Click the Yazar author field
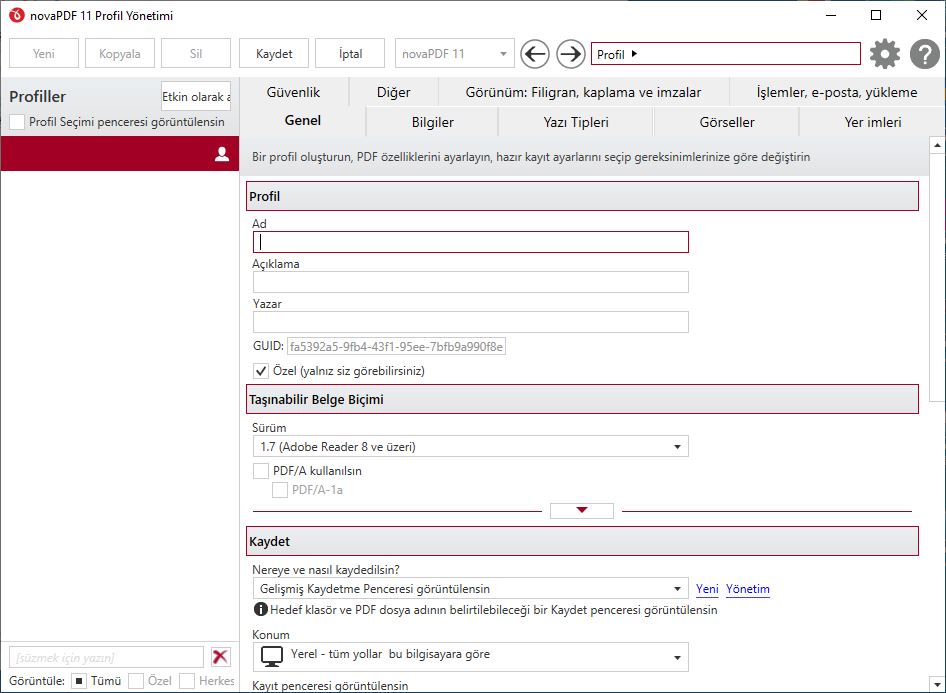The height and width of the screenshot is (693, 946). tap(471, 321)
